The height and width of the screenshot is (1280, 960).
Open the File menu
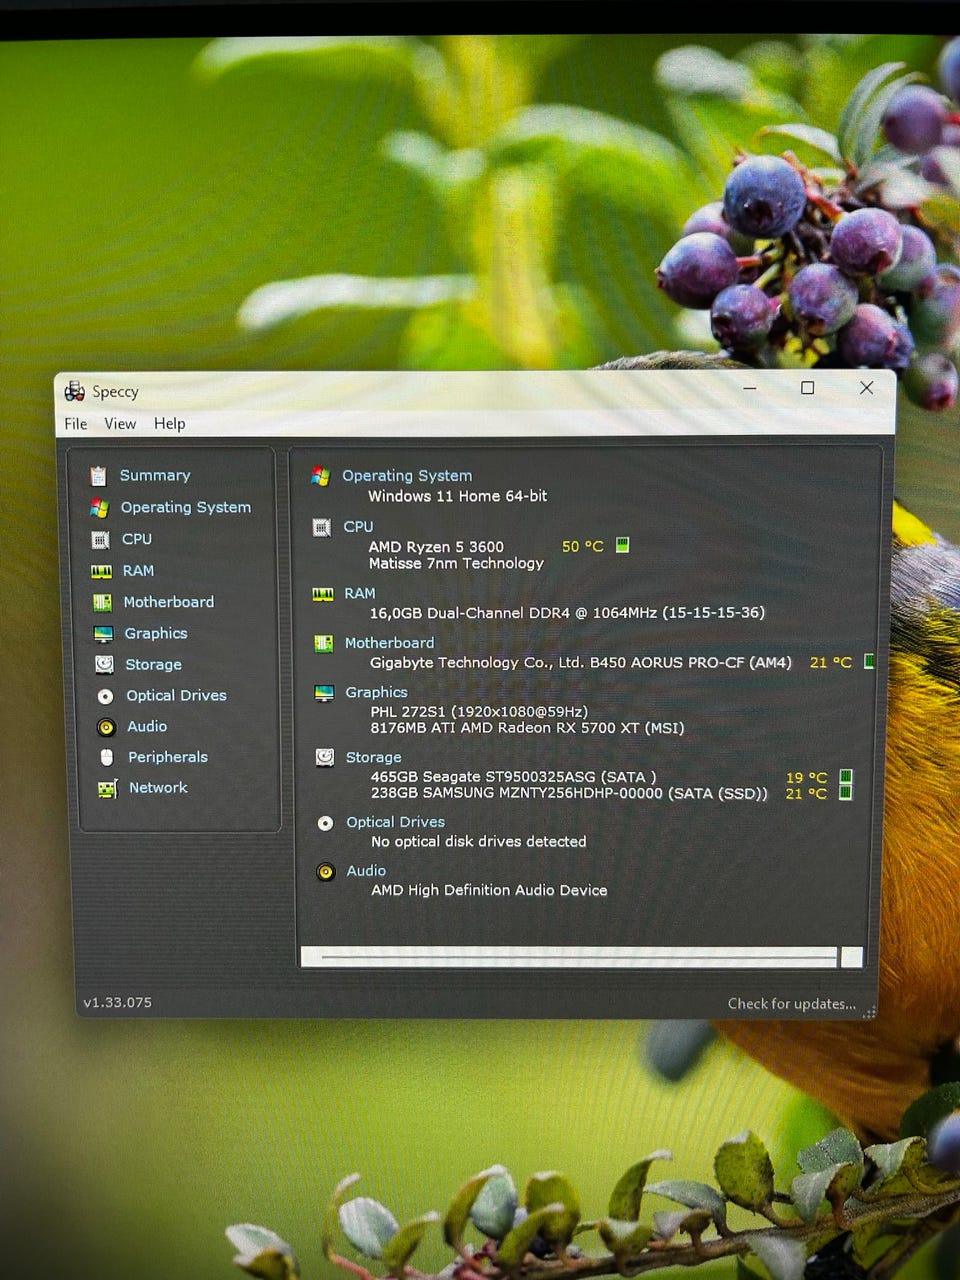(x=76, y=424)
